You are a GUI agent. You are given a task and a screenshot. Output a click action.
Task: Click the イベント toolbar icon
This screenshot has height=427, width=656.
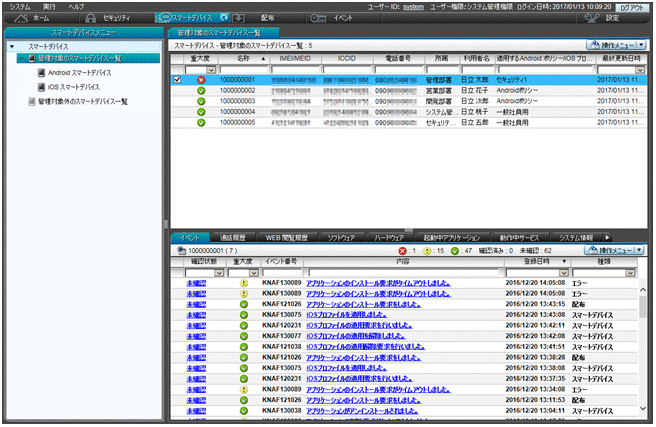pyautogui.click(x=318, y=18)
